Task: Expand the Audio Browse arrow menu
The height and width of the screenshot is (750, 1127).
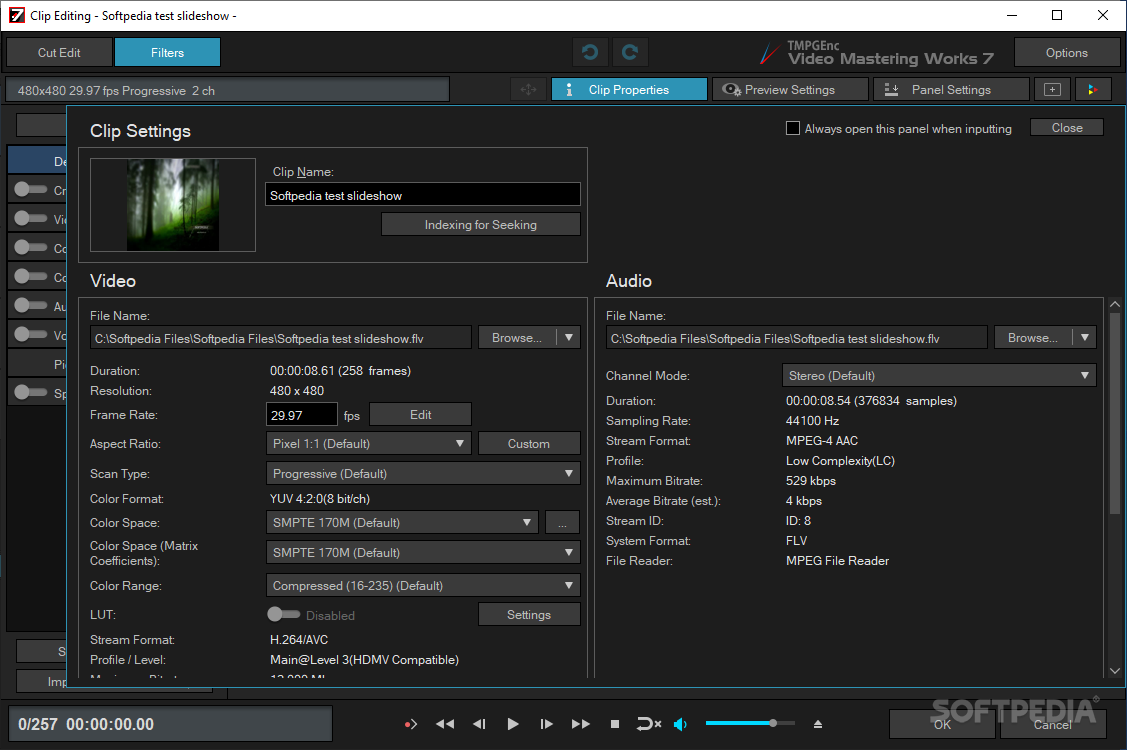Action: coord(1085,337)
